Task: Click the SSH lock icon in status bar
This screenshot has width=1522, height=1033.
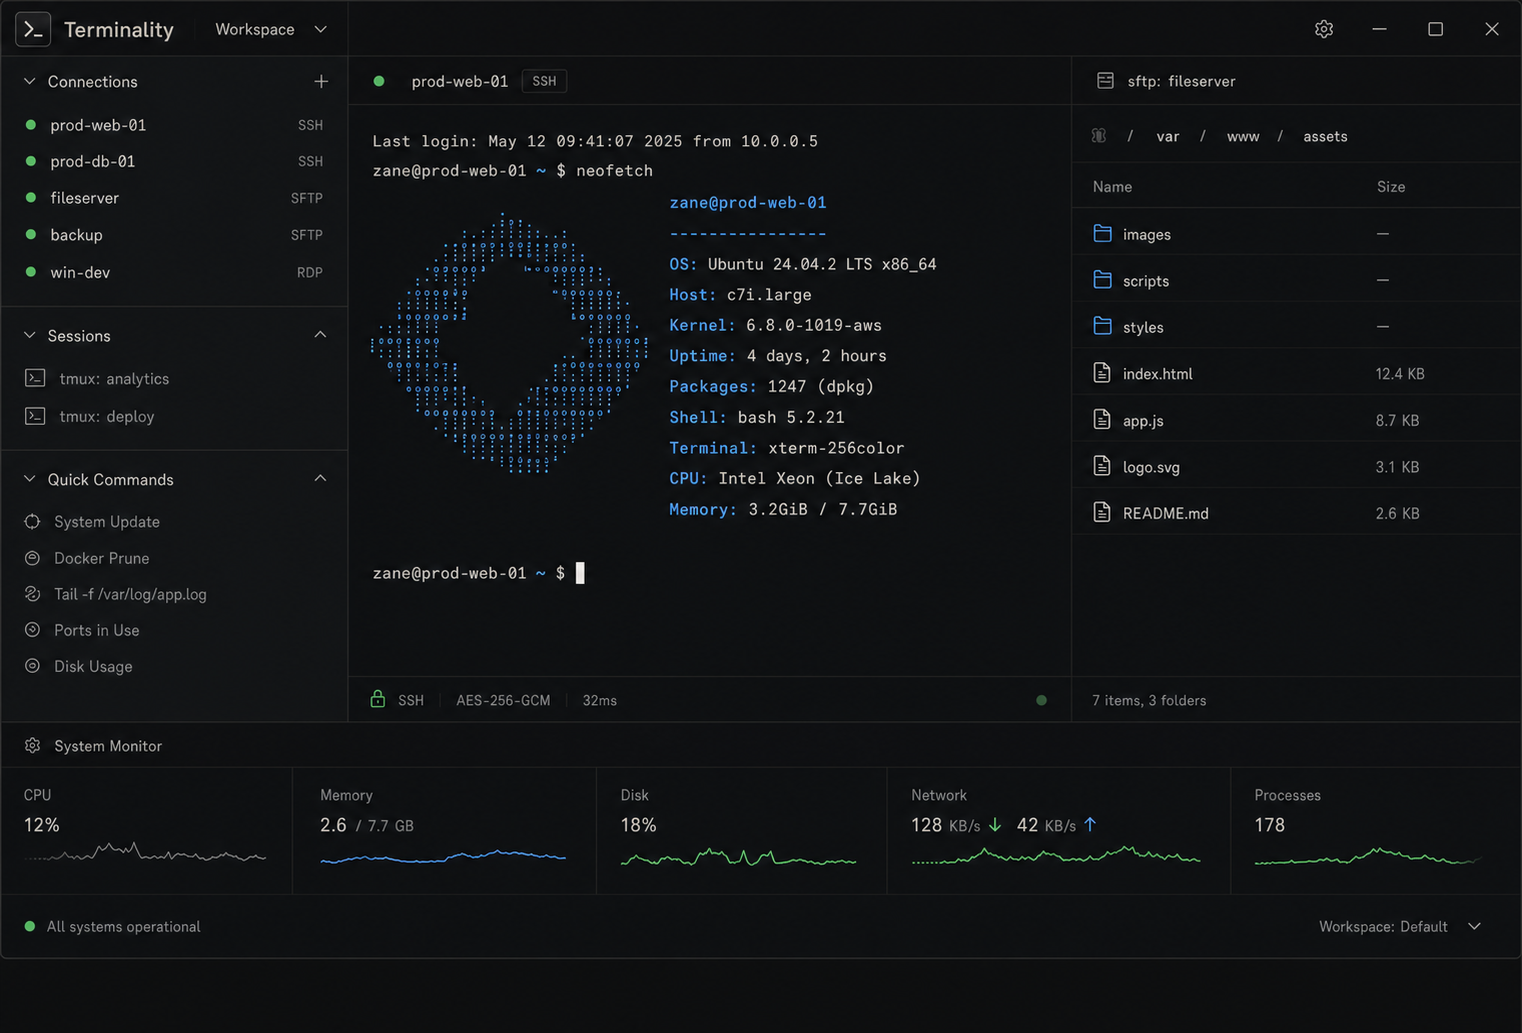Action: point(378,699)
